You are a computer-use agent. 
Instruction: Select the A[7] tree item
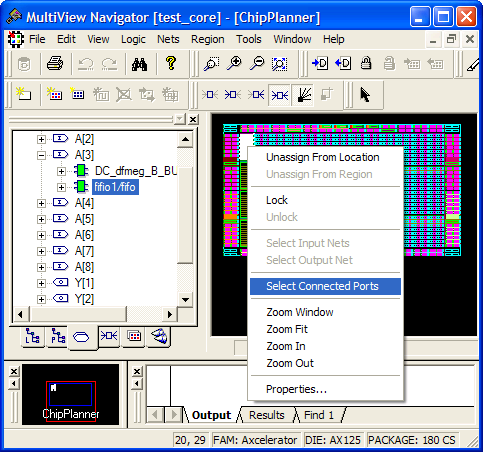coord(84,251)
